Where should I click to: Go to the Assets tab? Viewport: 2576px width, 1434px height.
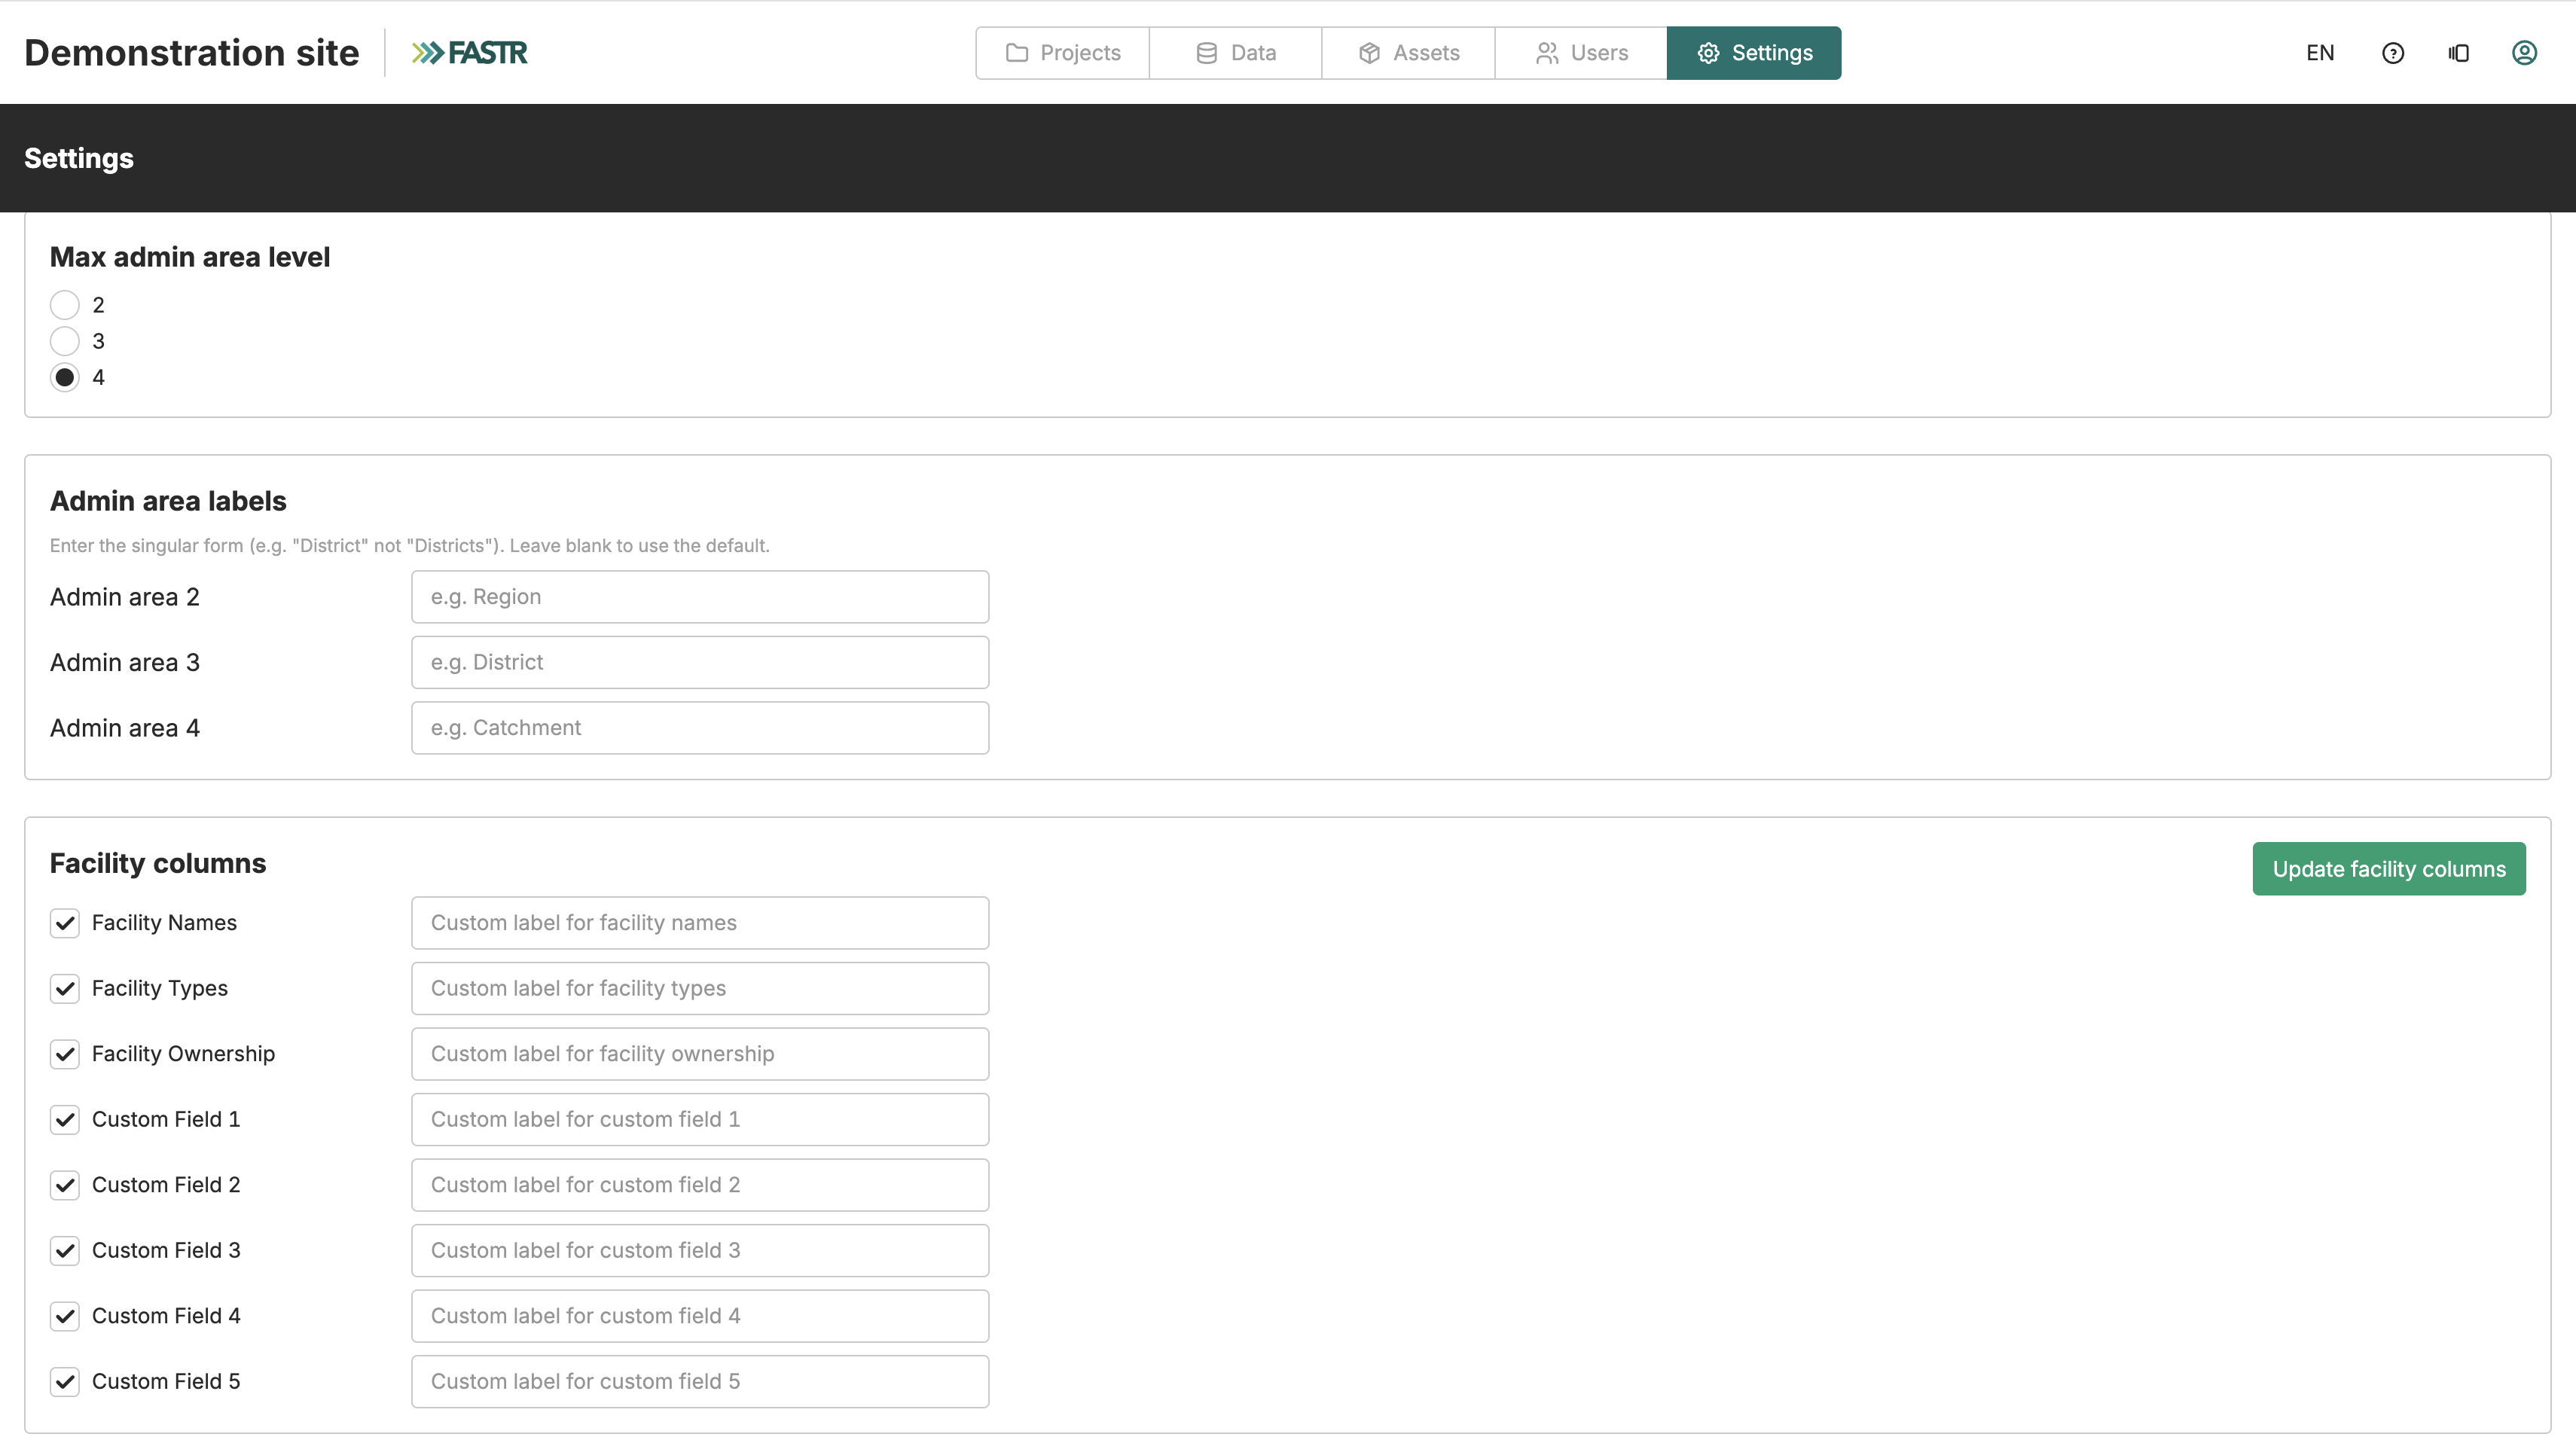tap(1408, 53)
